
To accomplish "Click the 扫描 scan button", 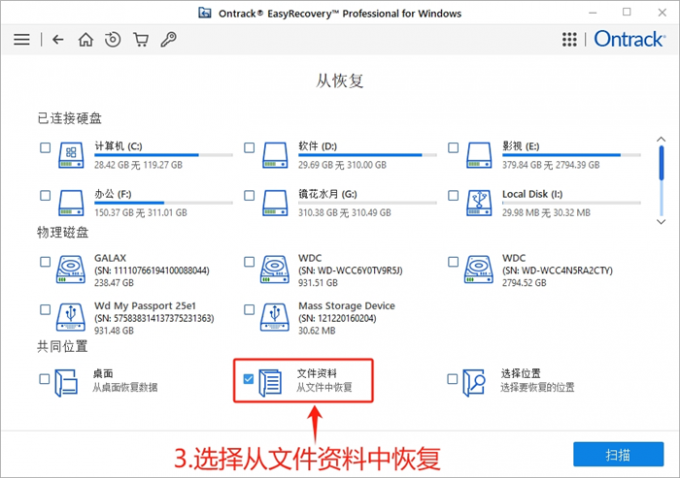I will [618, 454].
